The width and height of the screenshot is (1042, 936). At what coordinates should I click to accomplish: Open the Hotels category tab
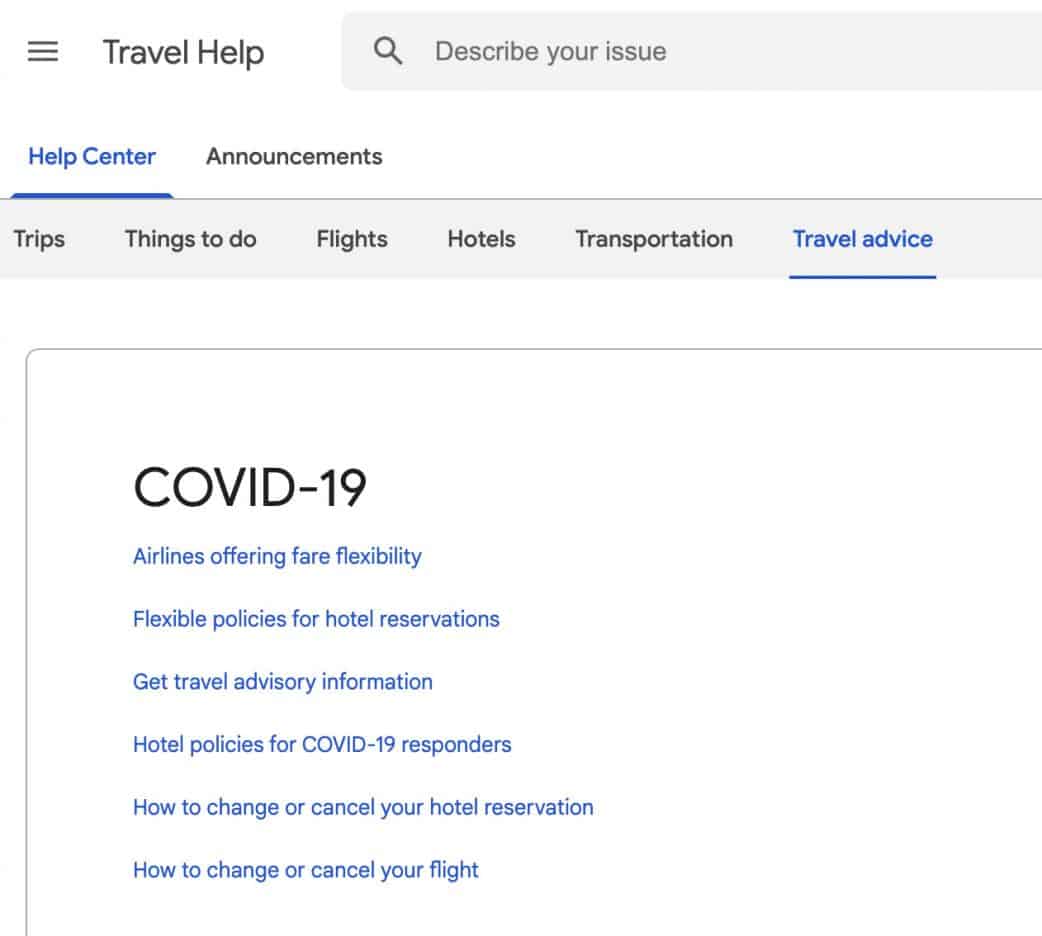tap(481, 239)
